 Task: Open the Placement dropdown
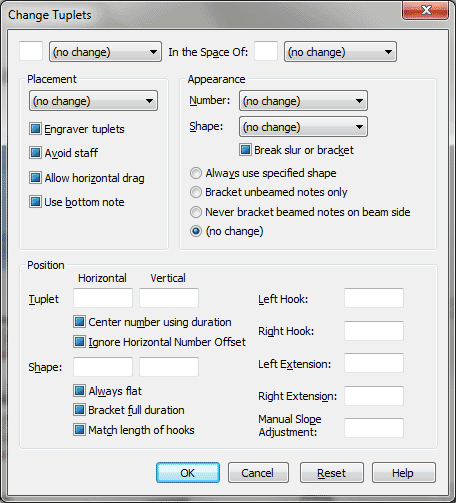(93, 101)
